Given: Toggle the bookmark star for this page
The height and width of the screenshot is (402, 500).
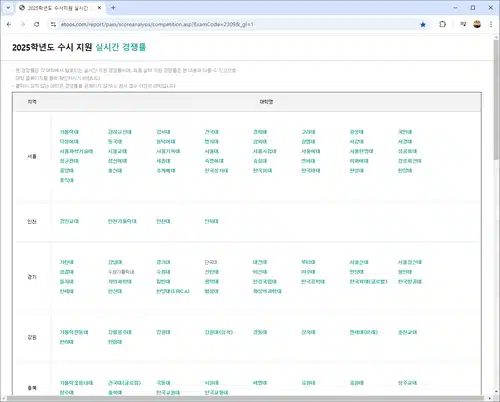Looking at the screenshot, I should (423, 24).
